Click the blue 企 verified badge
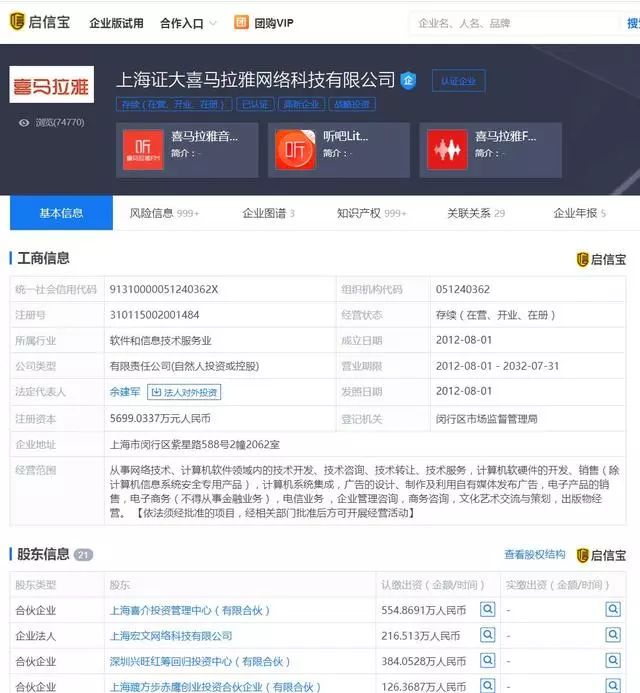The width and height of the screenshot is (640, 693). 408,80
